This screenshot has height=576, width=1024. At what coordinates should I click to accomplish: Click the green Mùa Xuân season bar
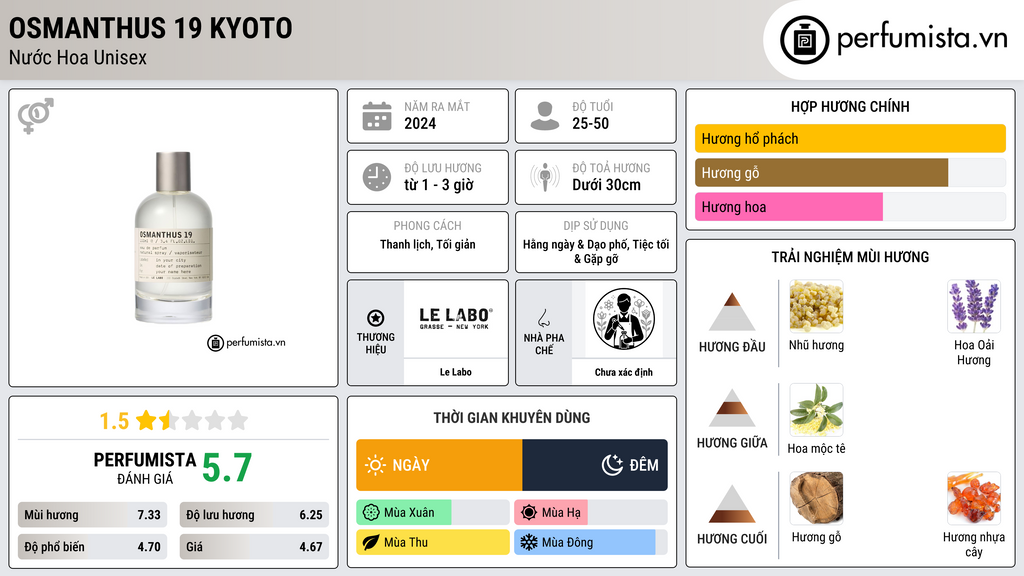pos(404,513)
